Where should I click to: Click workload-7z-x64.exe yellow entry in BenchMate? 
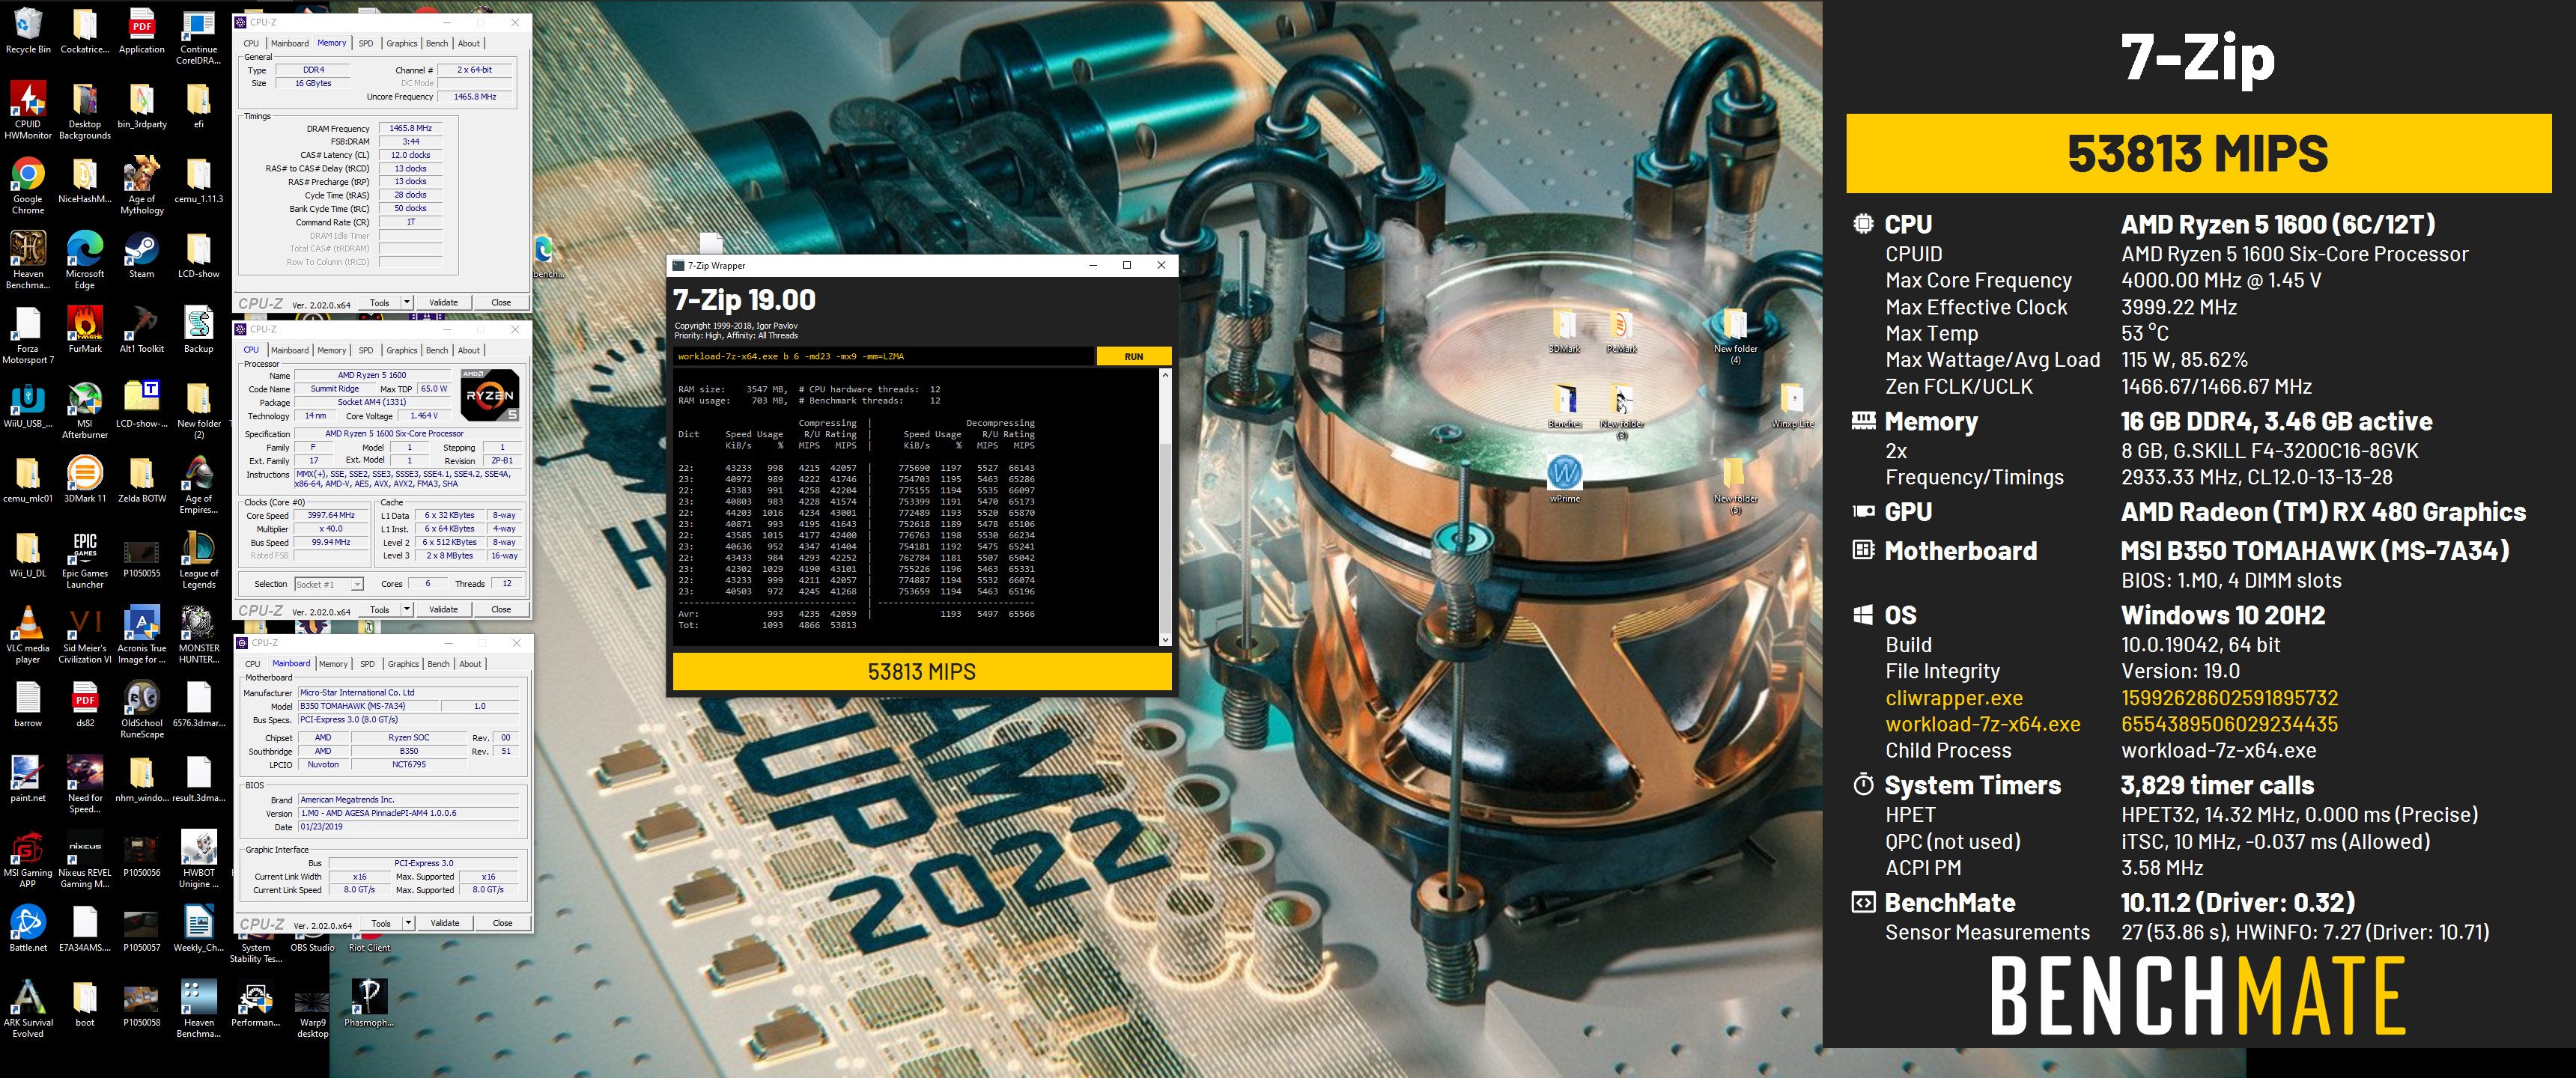(x=1982, y=723)
